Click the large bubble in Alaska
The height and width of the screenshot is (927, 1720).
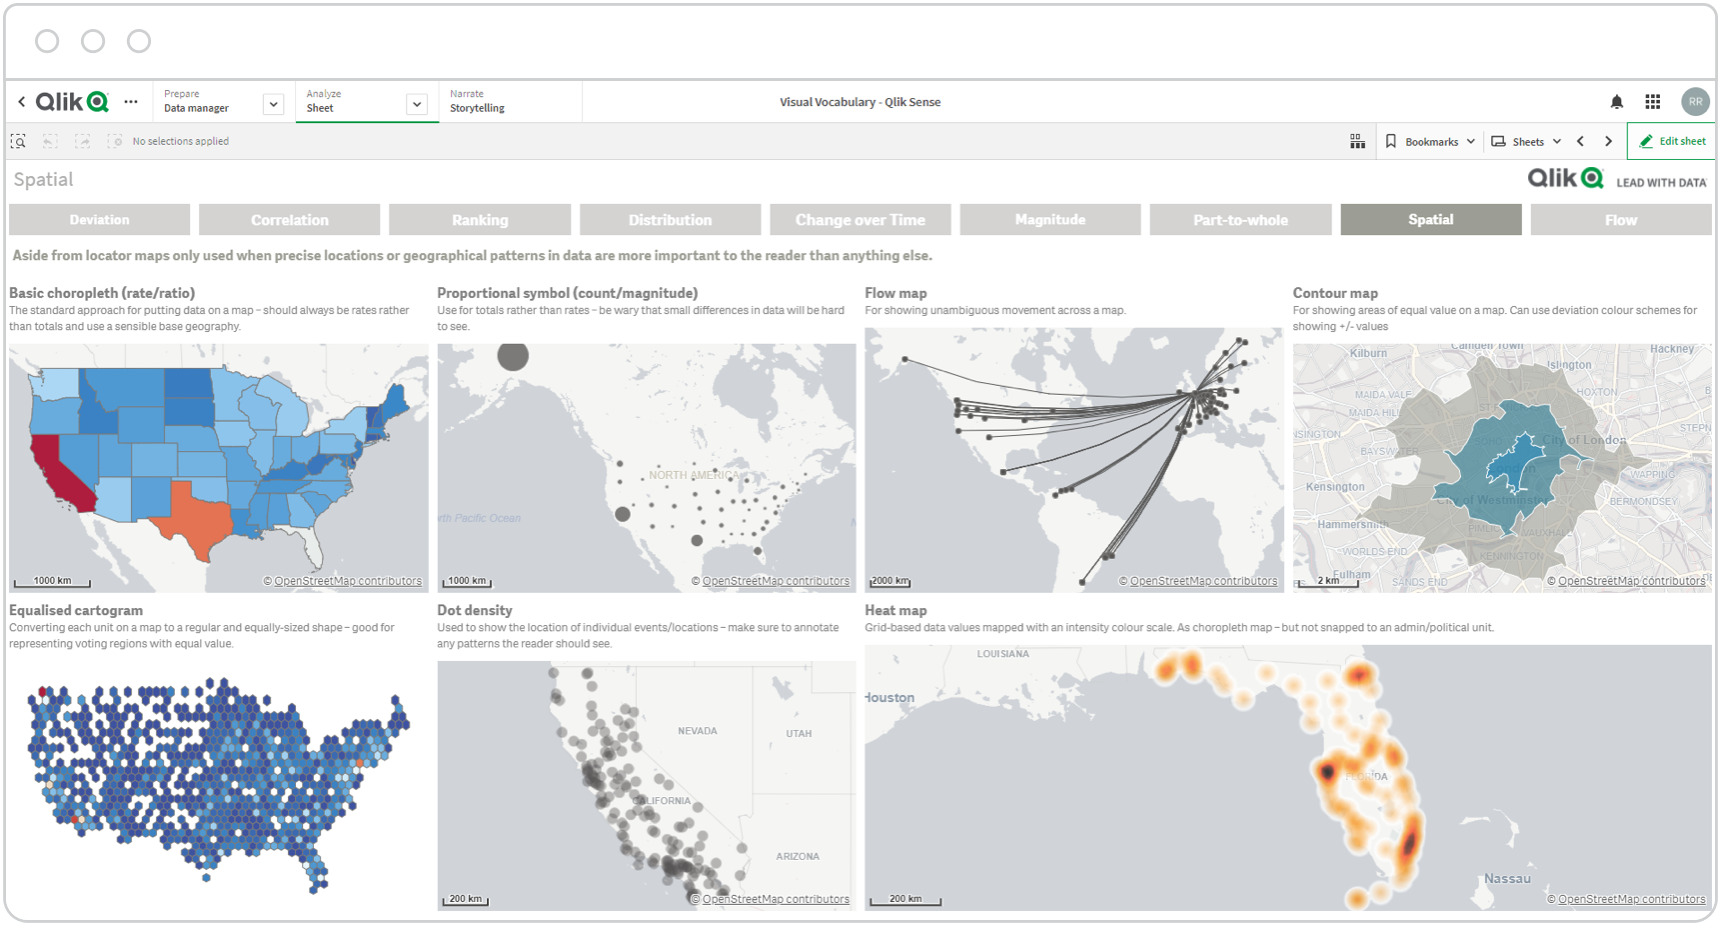tap(513, 355)
